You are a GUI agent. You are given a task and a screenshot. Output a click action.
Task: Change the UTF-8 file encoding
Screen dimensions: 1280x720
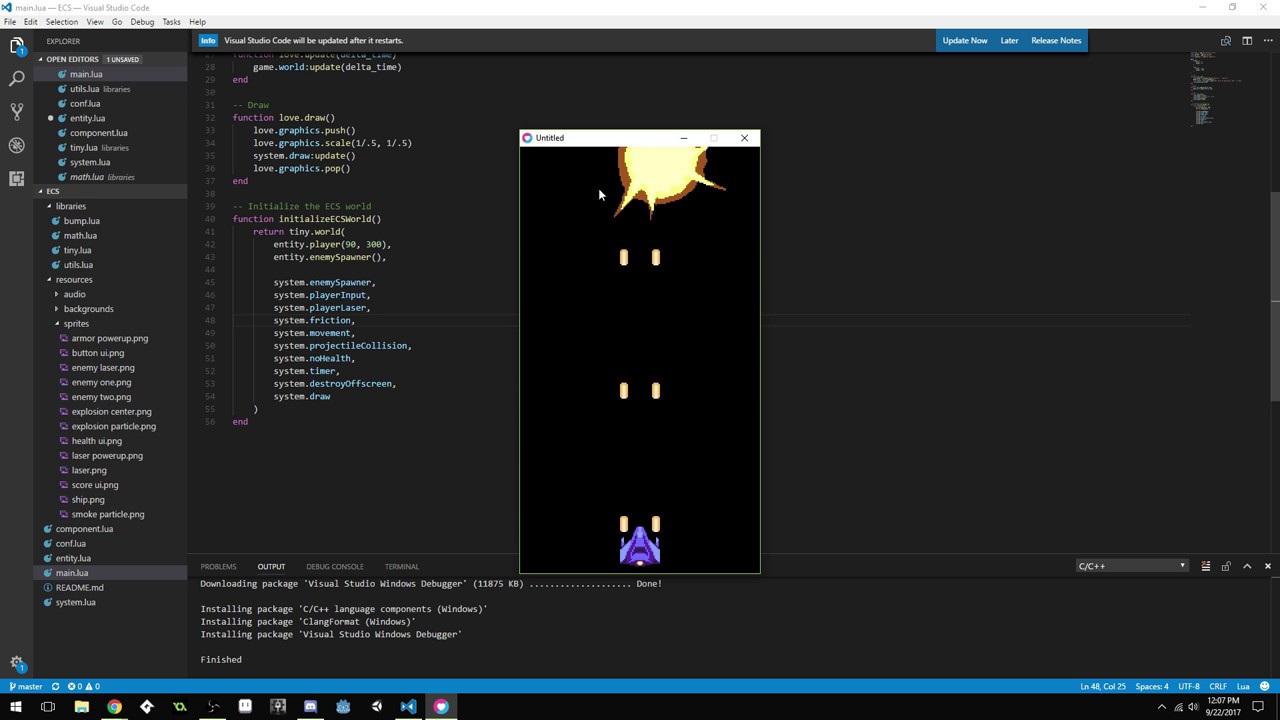click(1188, 687)
